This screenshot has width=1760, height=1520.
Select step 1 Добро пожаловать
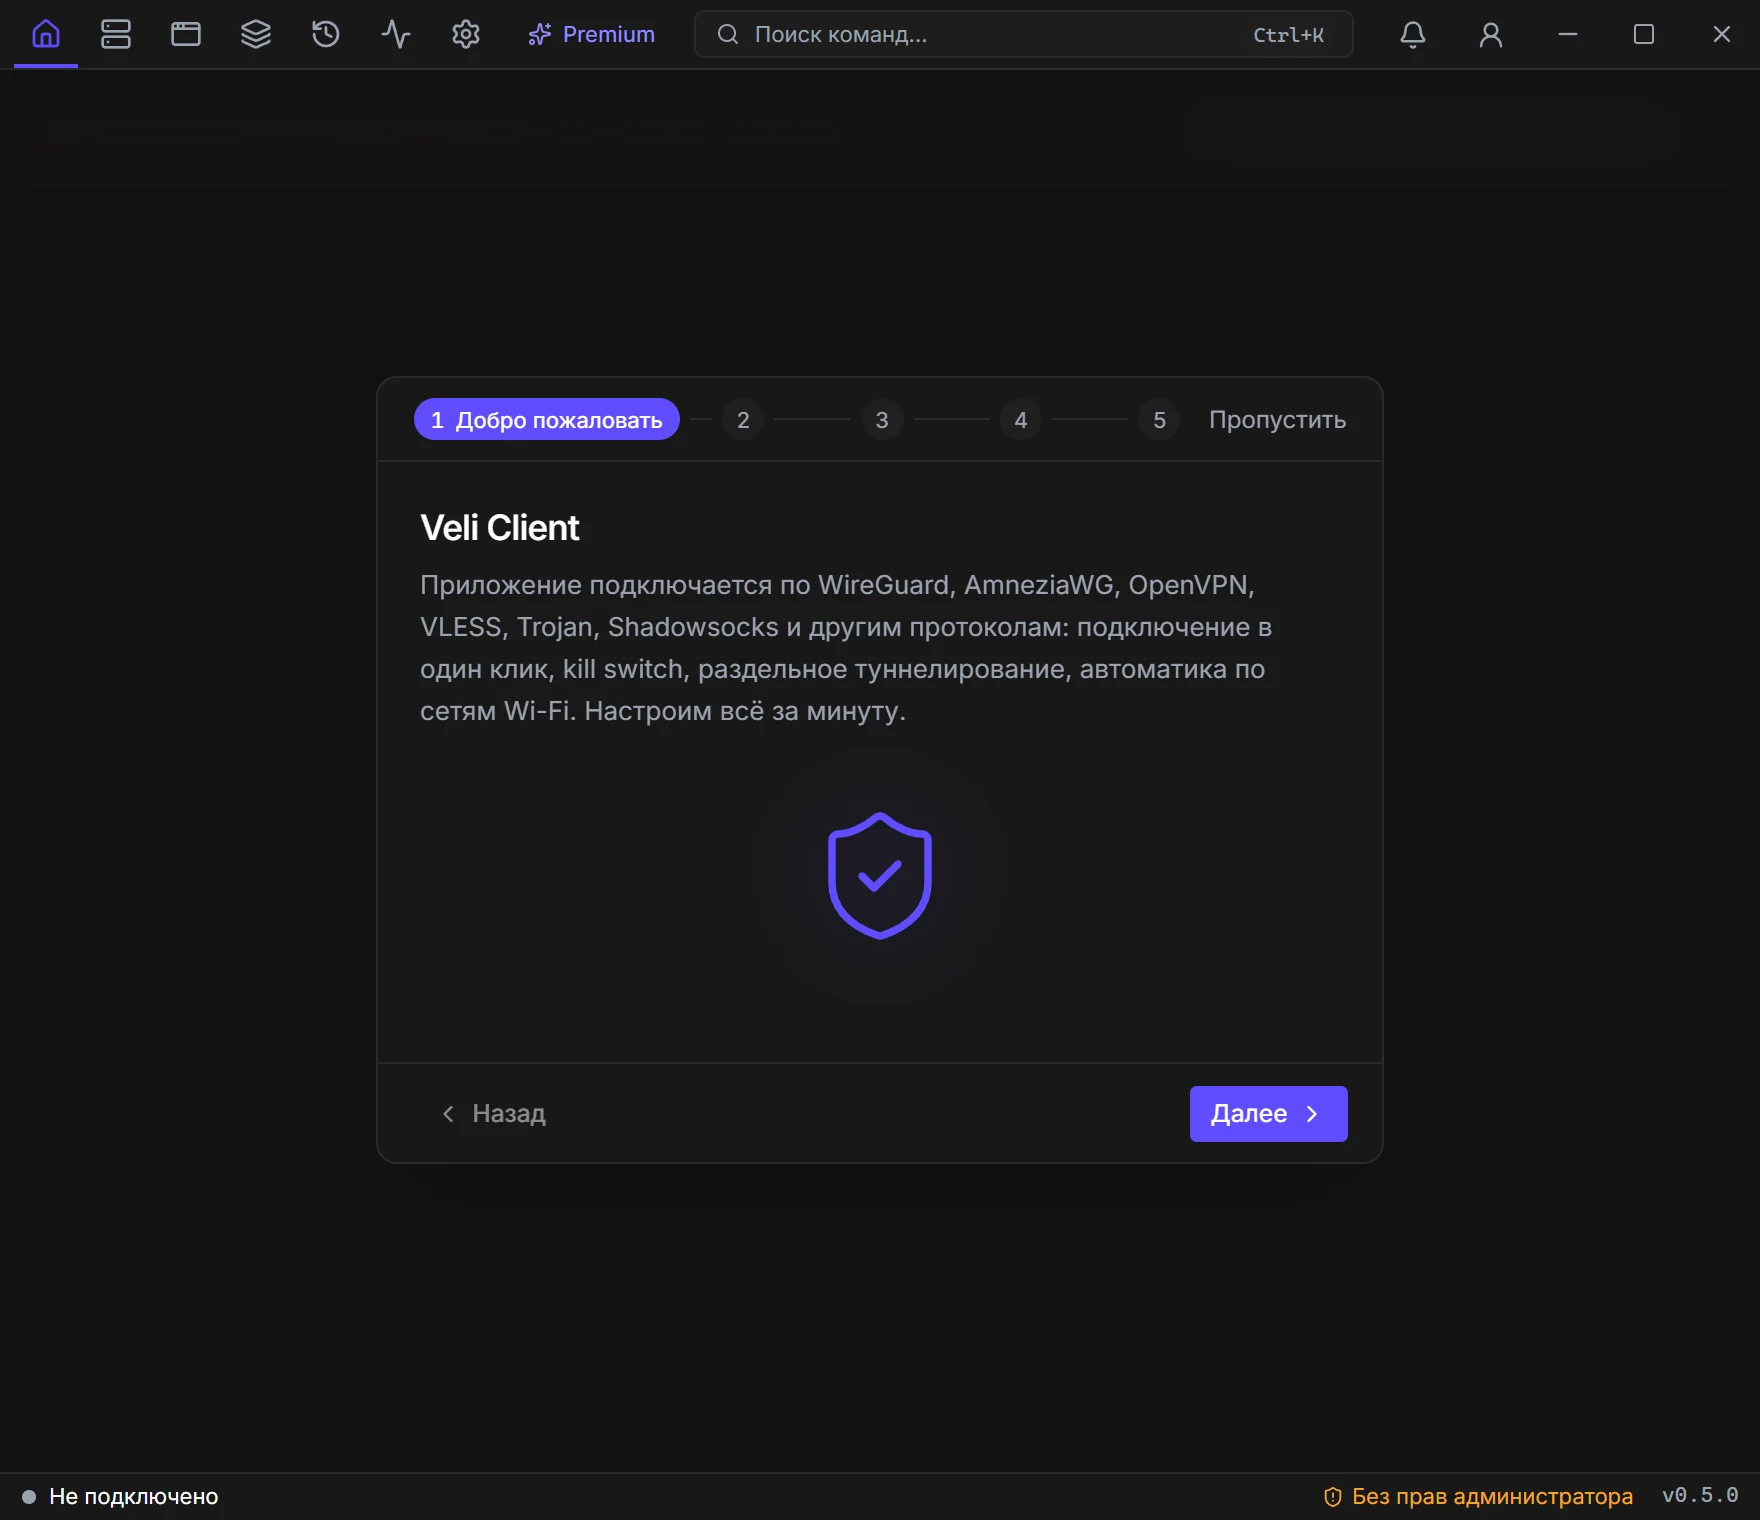[547, 419]
